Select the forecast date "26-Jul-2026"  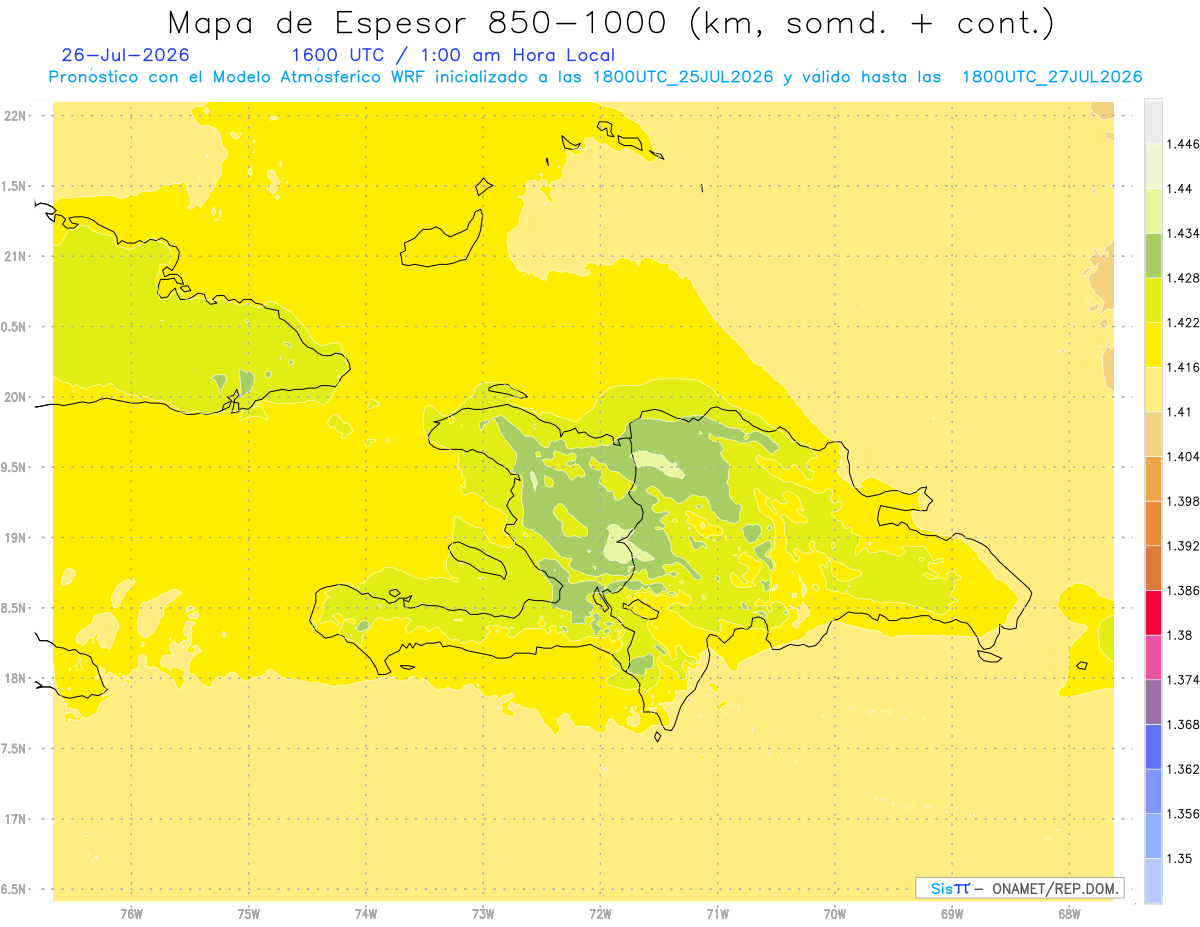125,55
